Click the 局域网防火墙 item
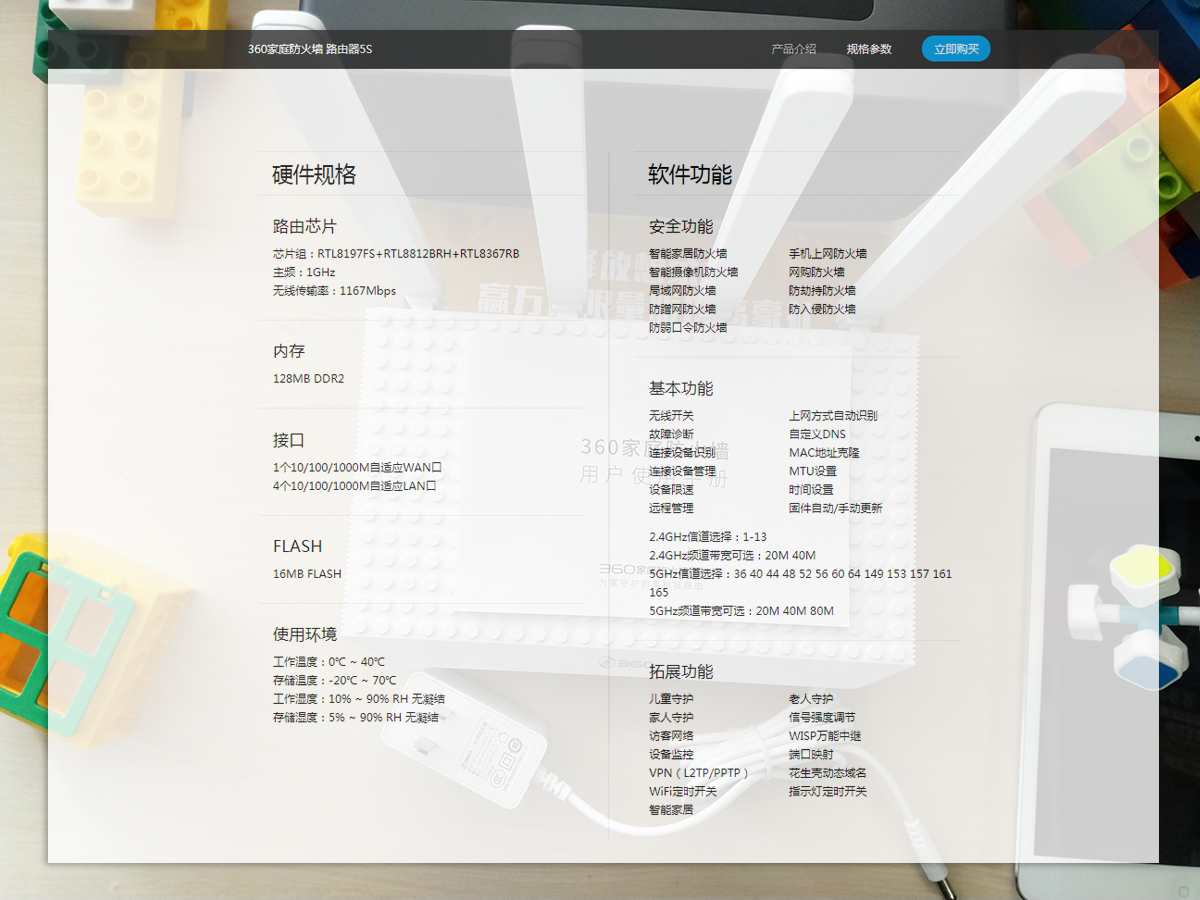This screenshot has width=1200, height=900. point(683,291)
